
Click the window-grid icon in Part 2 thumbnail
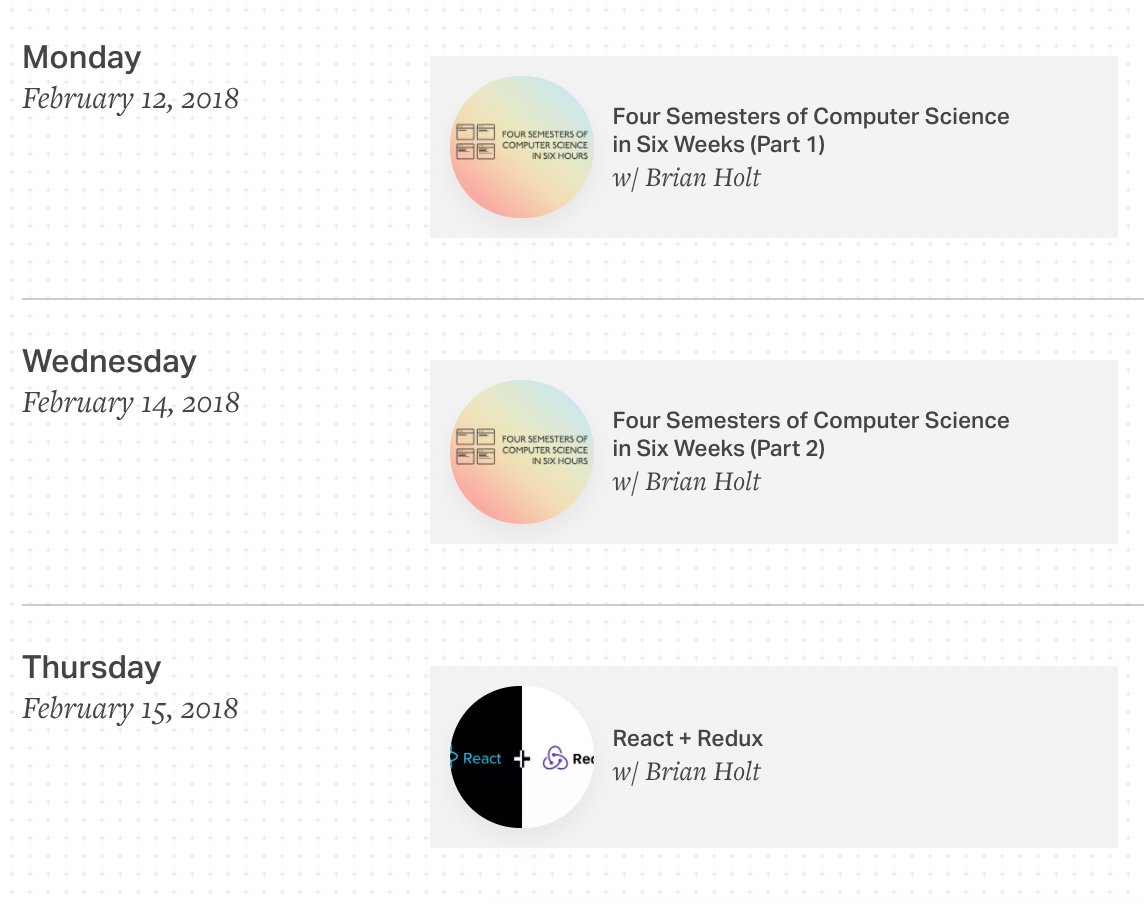click(x=476, y=447)
